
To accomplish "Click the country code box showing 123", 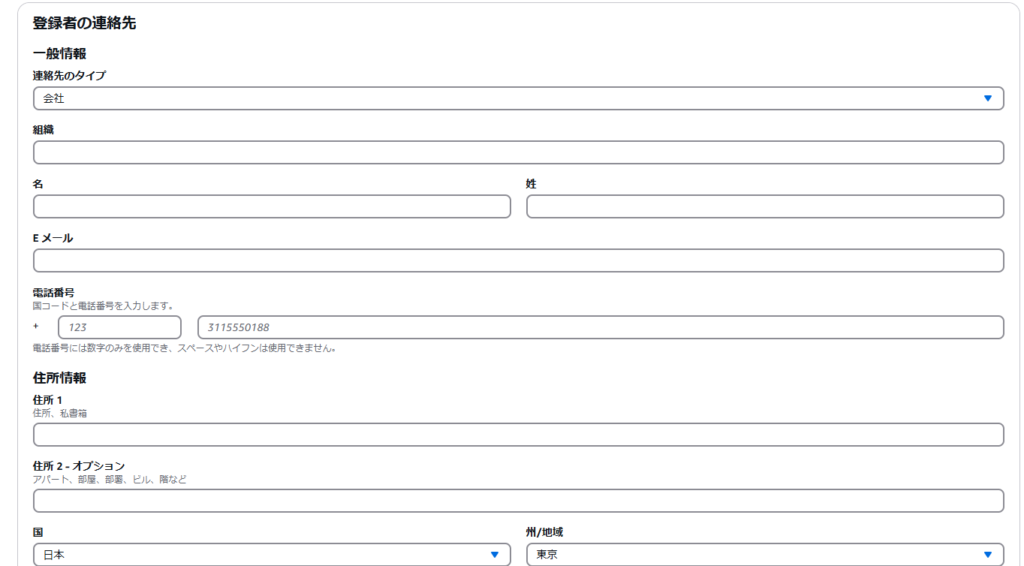I will [x=119, y=327].
